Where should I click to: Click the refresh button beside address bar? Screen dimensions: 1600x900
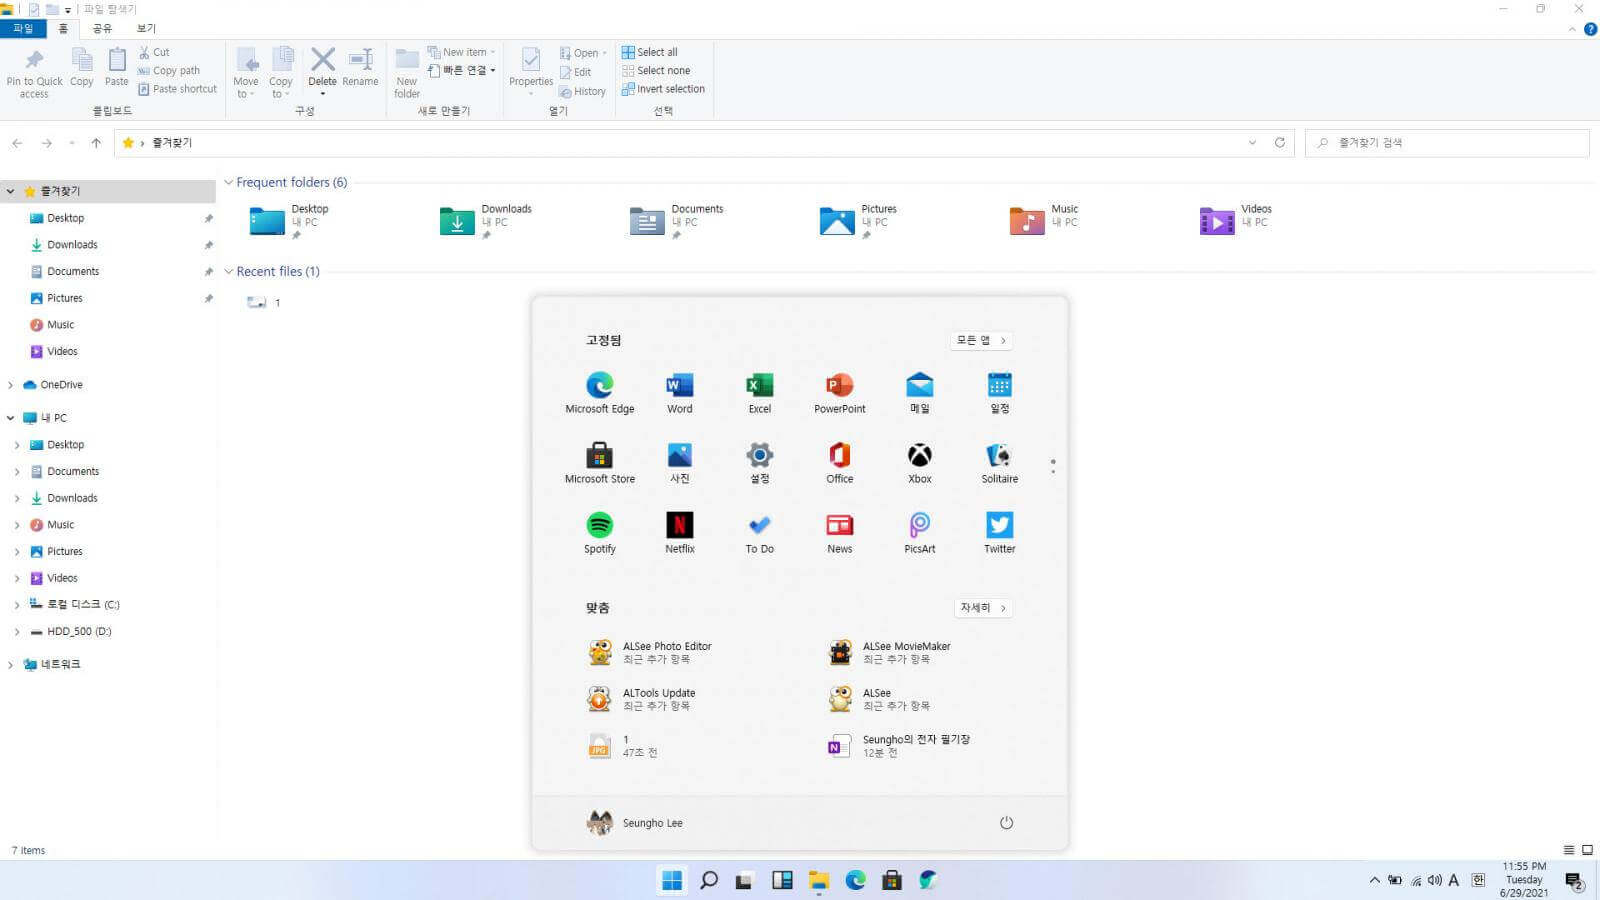tap(1279, 143)
